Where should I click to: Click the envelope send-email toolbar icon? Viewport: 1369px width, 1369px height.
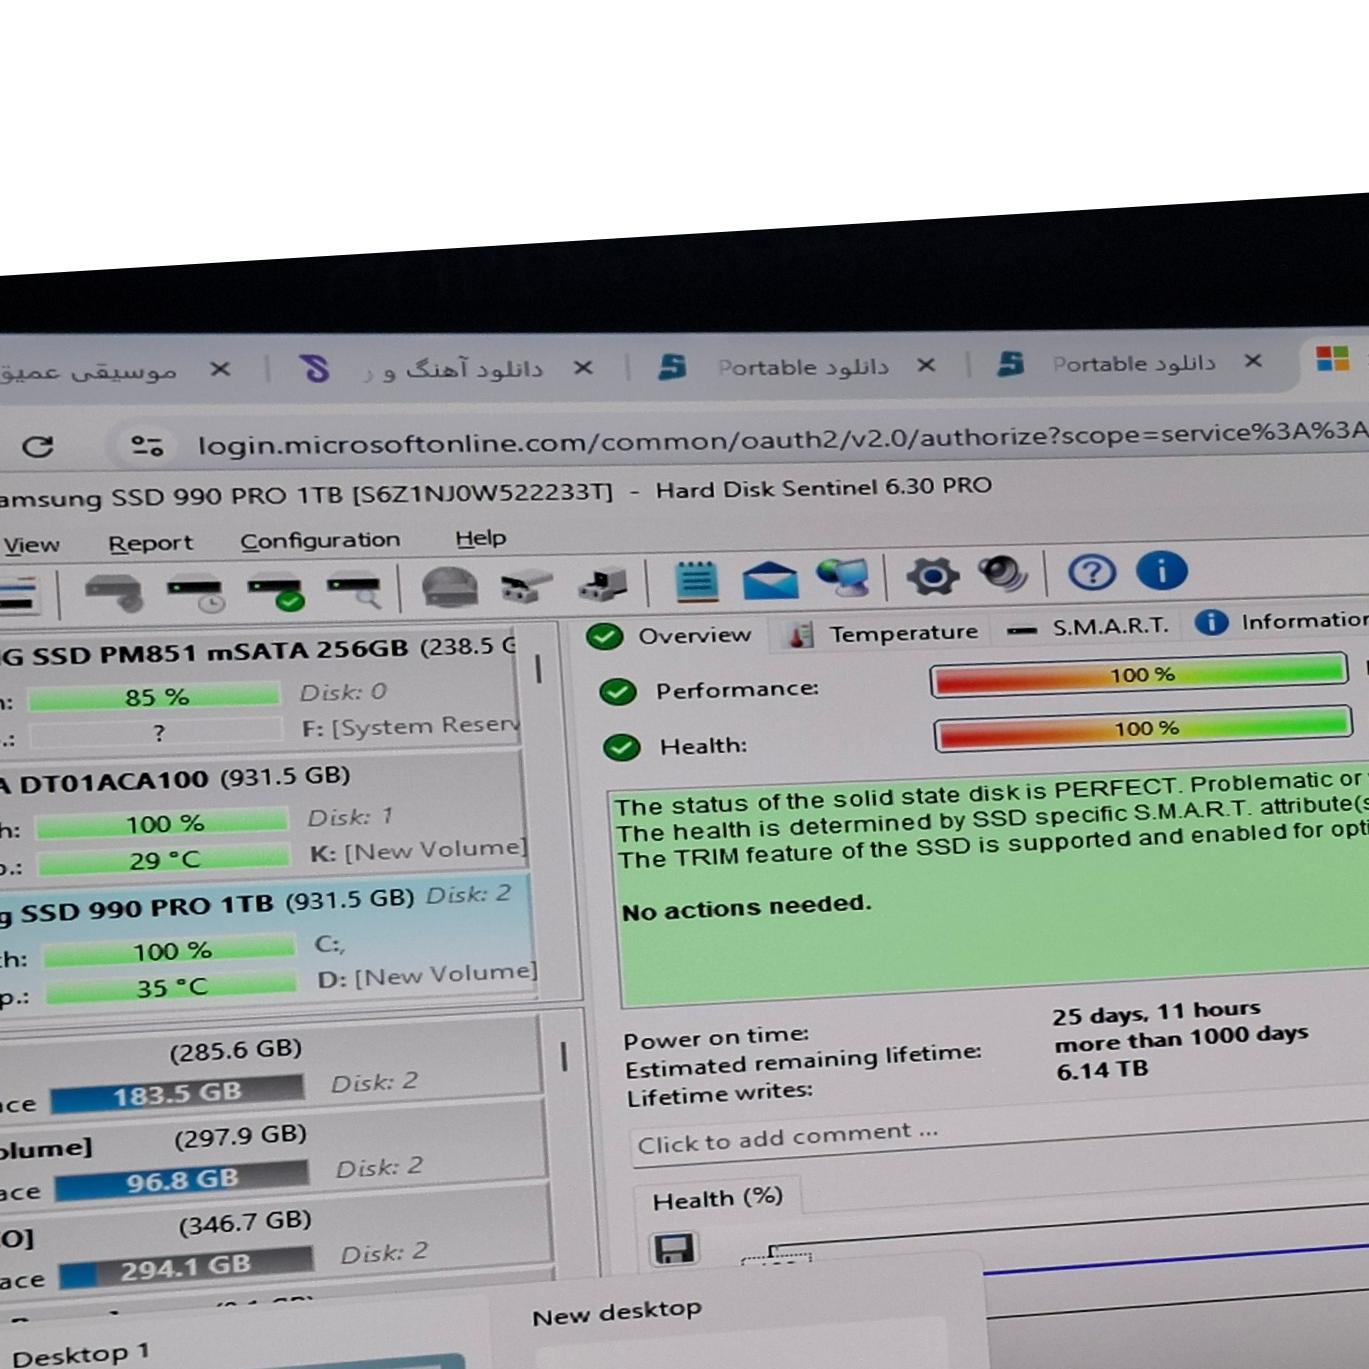(x=770, y=579)
